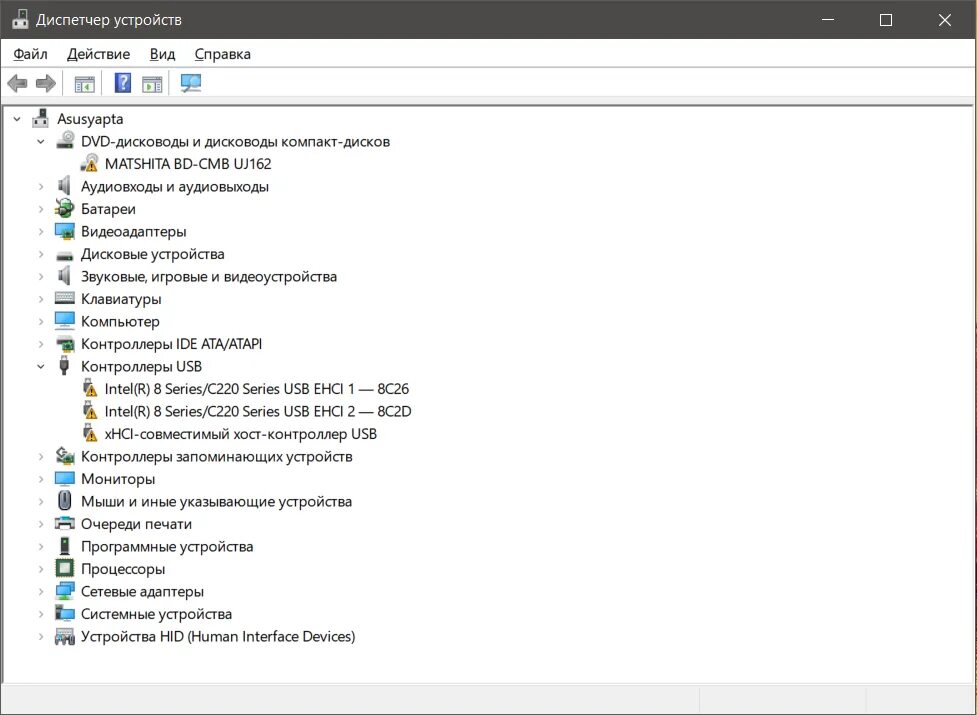Click the Видеоадаптеры display adapter icon

(x=64, y=231)
